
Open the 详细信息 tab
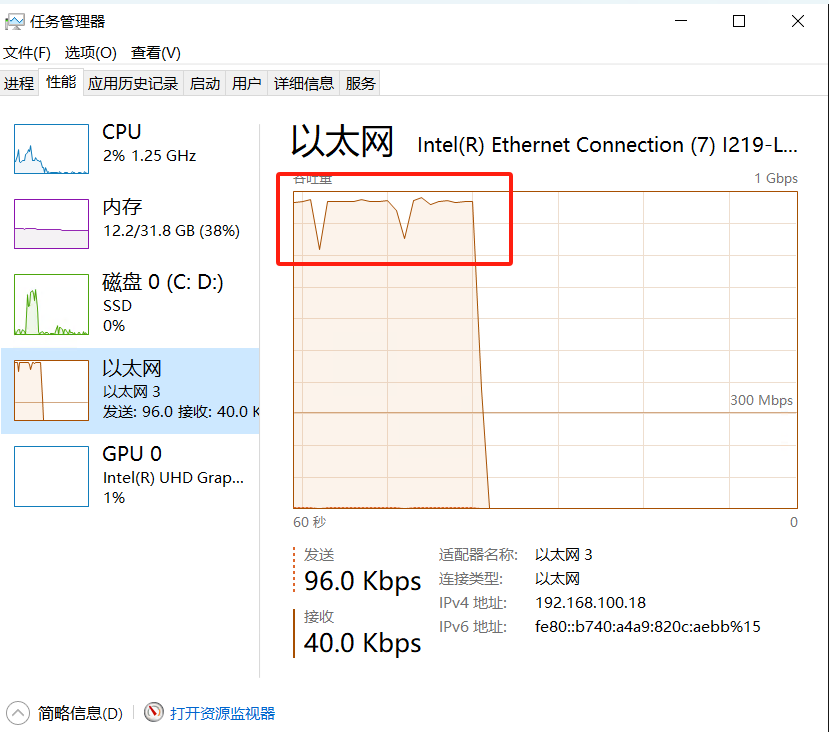(x=304, y=82)
